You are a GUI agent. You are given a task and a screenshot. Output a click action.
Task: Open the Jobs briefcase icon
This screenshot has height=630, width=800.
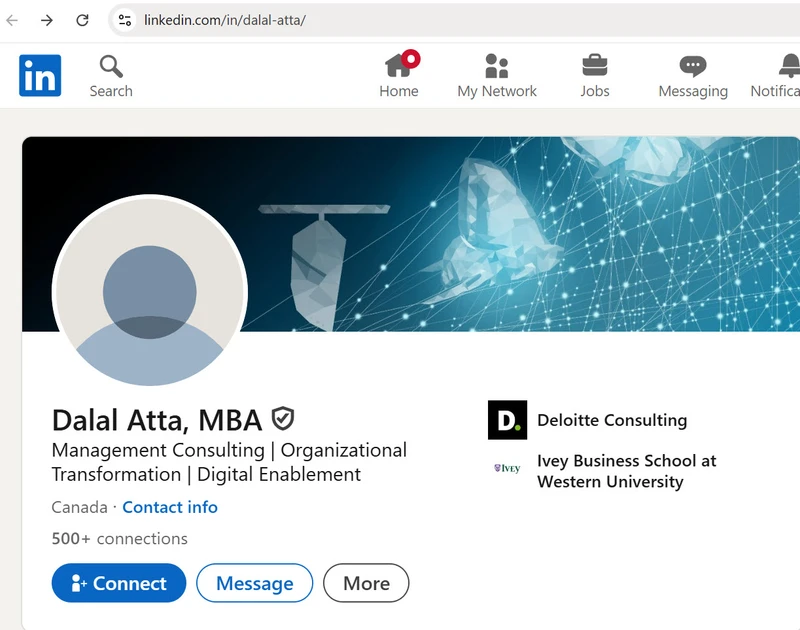pos(595,66)
